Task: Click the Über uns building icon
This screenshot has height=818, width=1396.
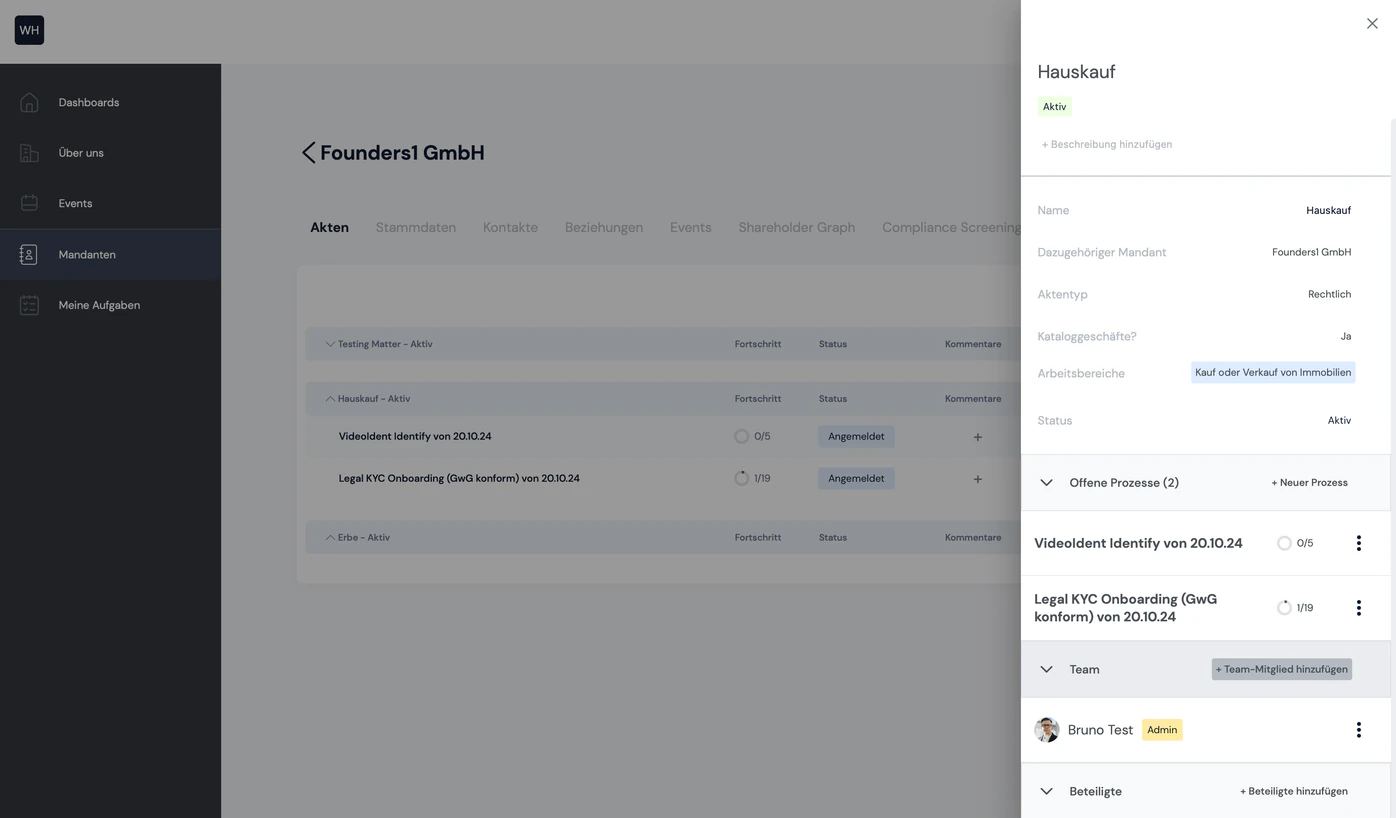Action: click(x=29, y=153)
